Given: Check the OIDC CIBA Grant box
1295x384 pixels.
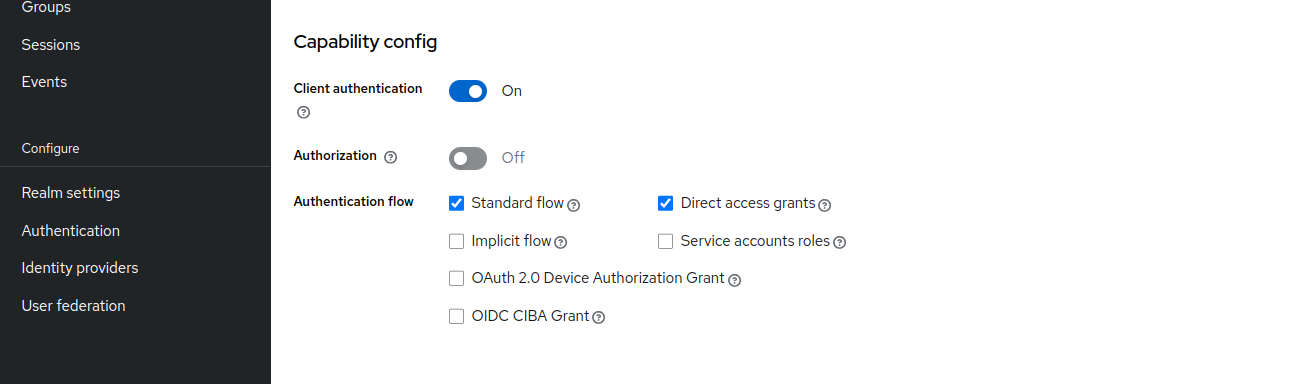Looking at the screenshot, I should coord(456,316).
